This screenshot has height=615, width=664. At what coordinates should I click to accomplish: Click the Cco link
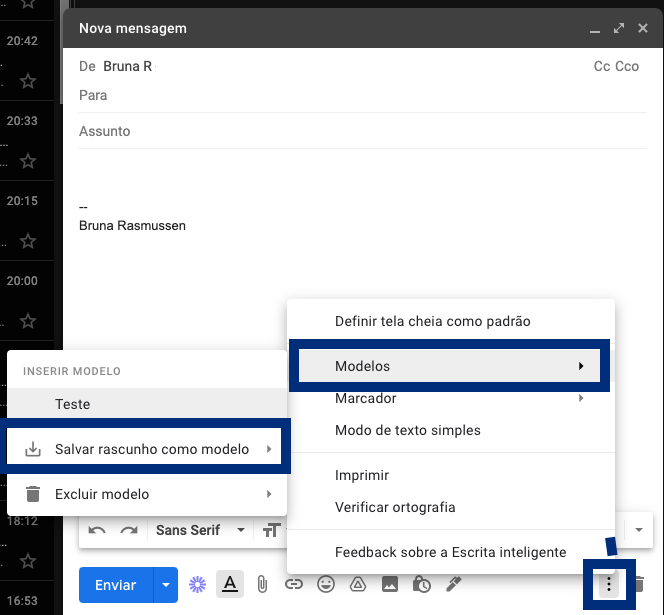pos(627,66)
